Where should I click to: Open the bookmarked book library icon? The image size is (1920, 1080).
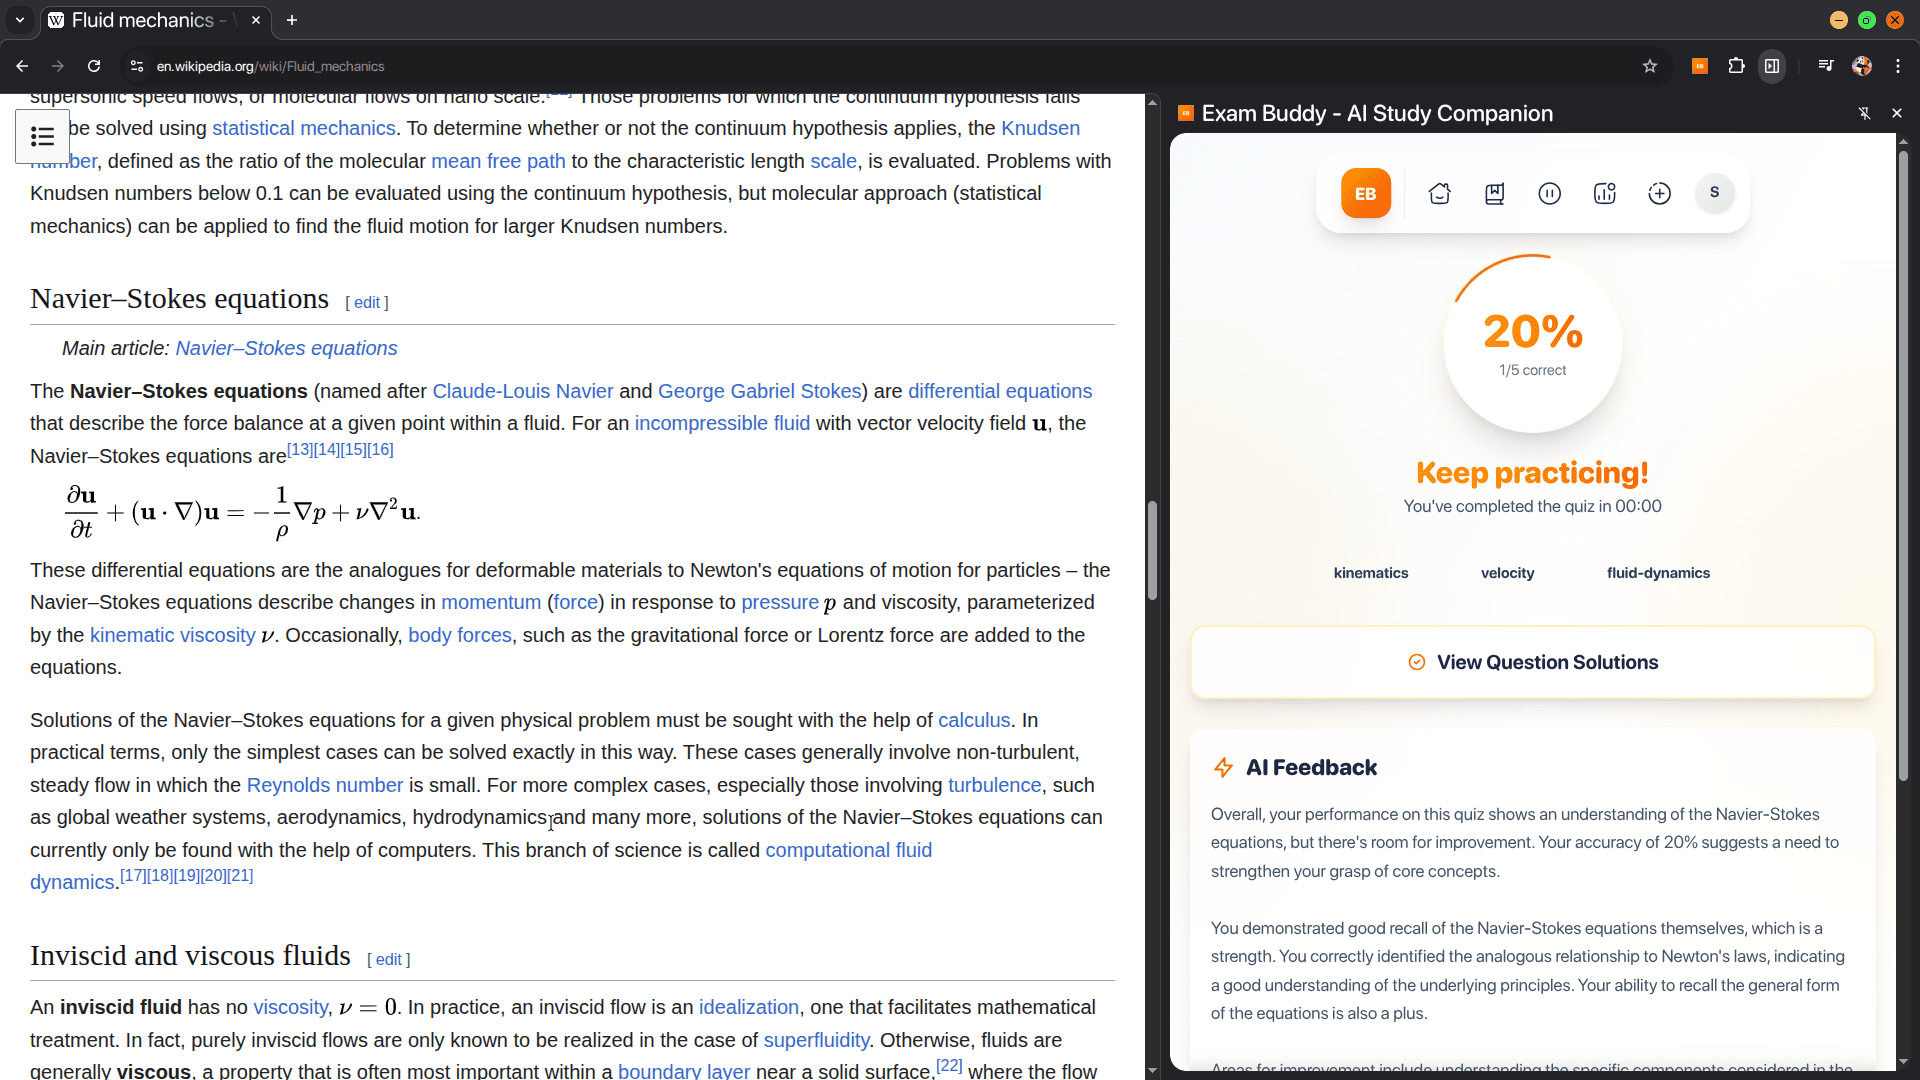coord(1494,194)
